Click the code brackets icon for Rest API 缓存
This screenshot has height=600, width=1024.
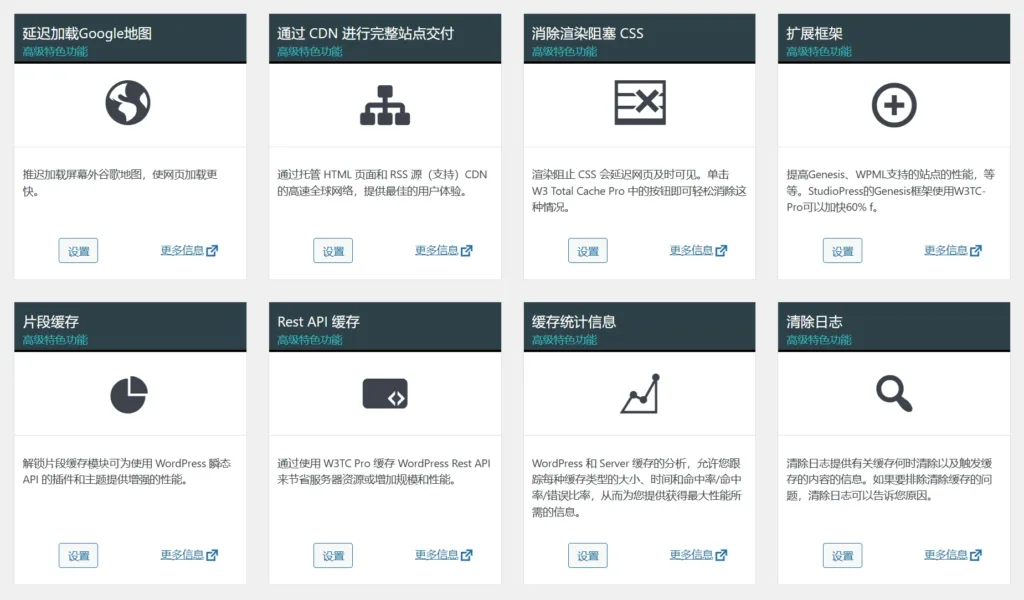(384, 393)
